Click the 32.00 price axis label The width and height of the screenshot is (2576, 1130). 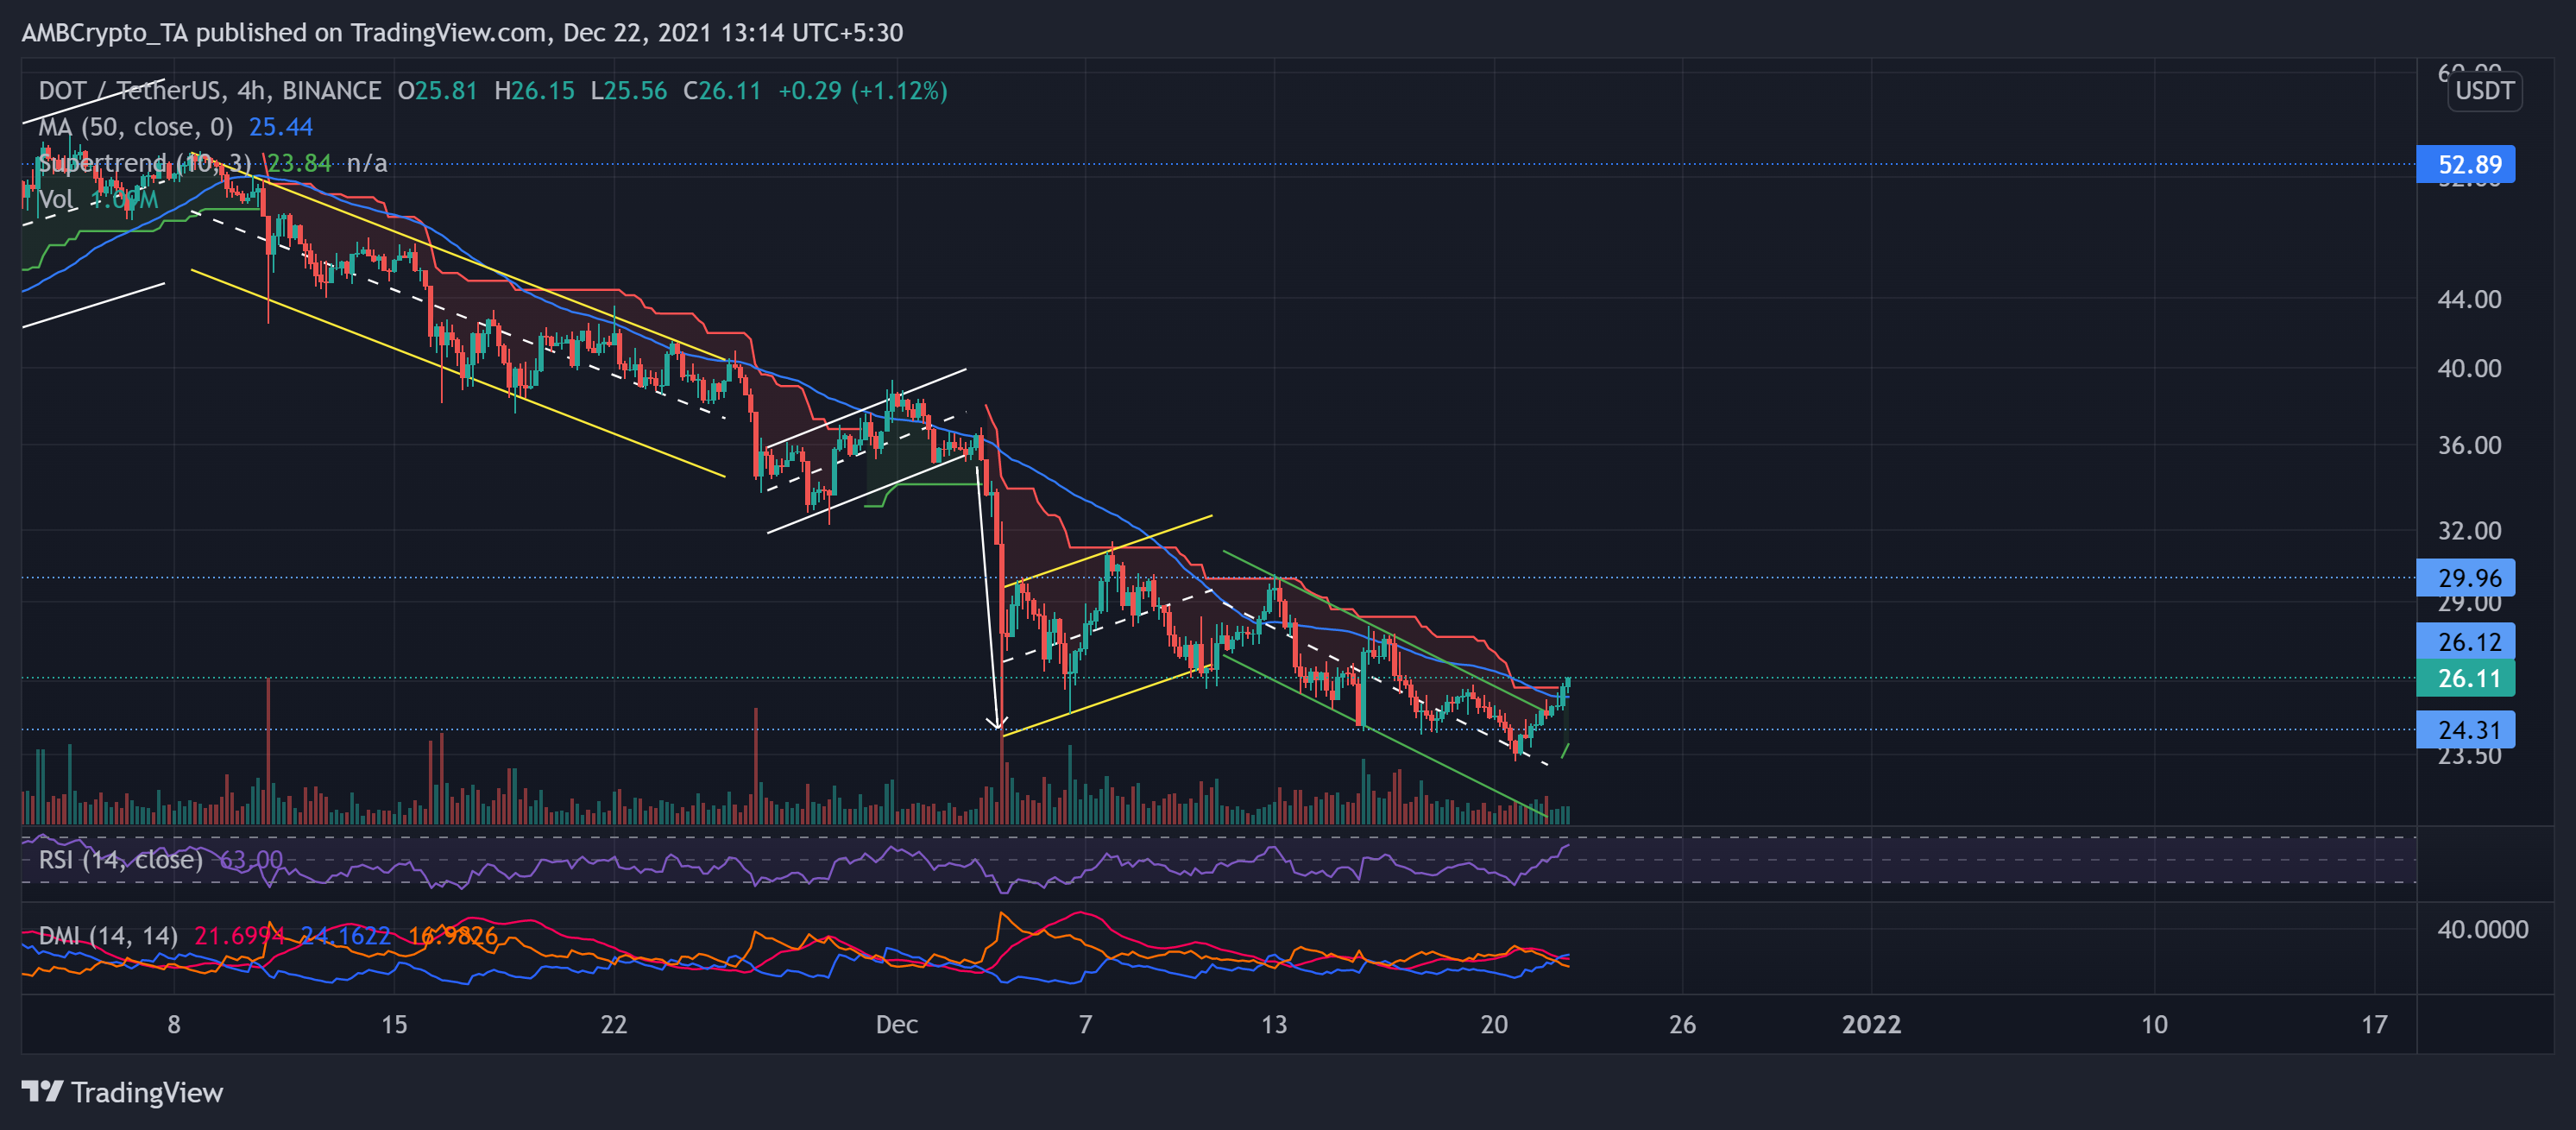click(x=2469, y=530)
